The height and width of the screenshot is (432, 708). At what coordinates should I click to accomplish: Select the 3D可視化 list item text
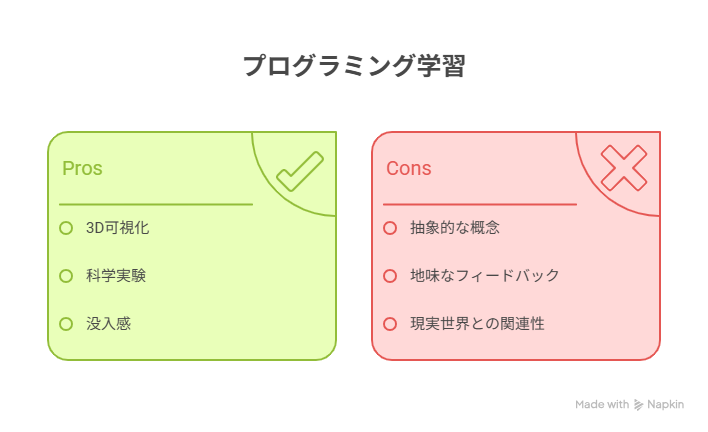point(118,228)
